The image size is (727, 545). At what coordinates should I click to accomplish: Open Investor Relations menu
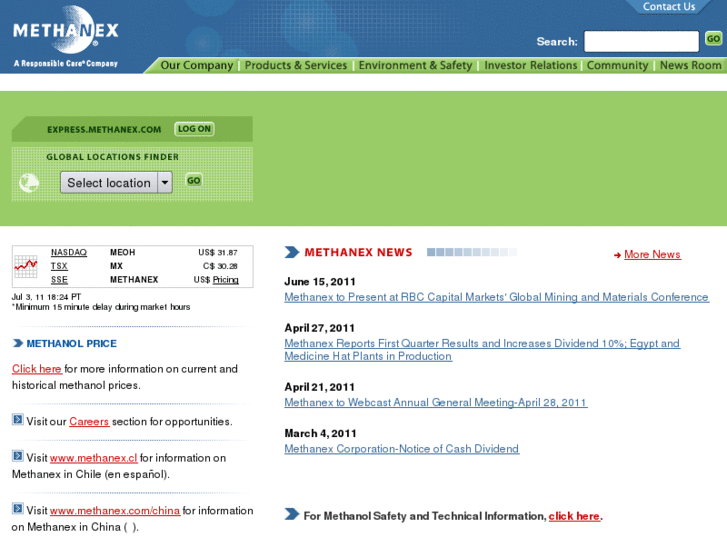(x=530, y=65)
